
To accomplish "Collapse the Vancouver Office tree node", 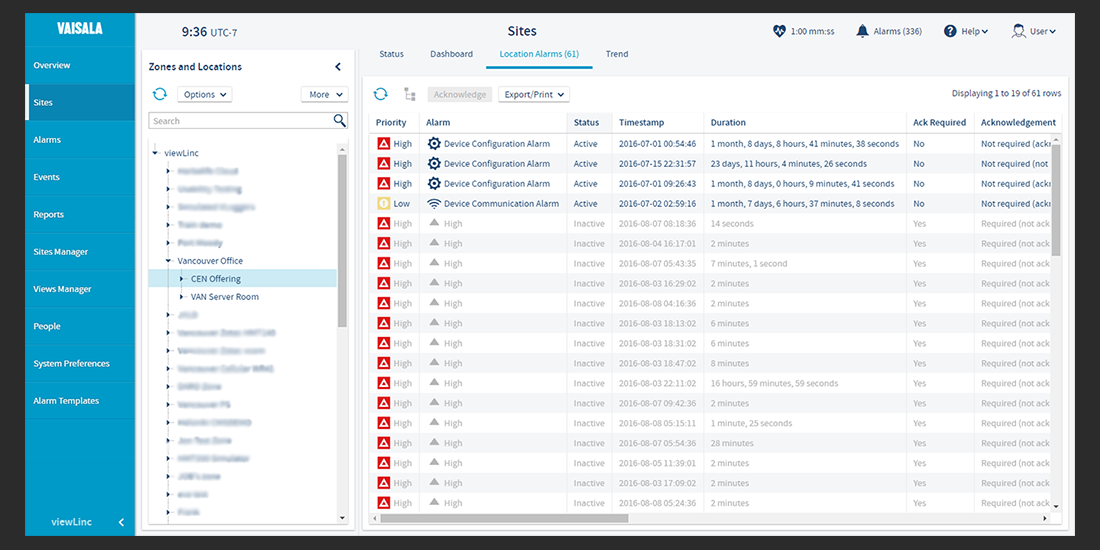I will (168, 261).
